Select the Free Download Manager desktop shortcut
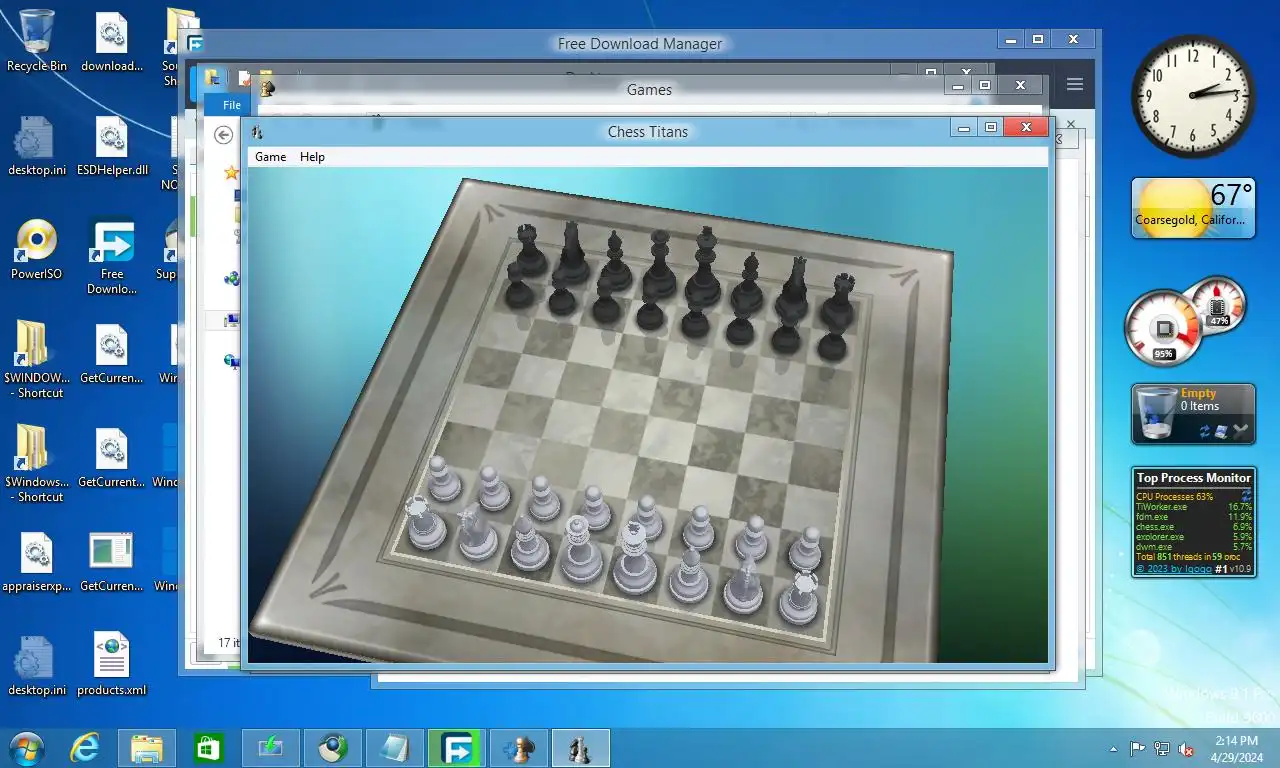The height and width of the screenshot is (768, 1280). point(112,258)
